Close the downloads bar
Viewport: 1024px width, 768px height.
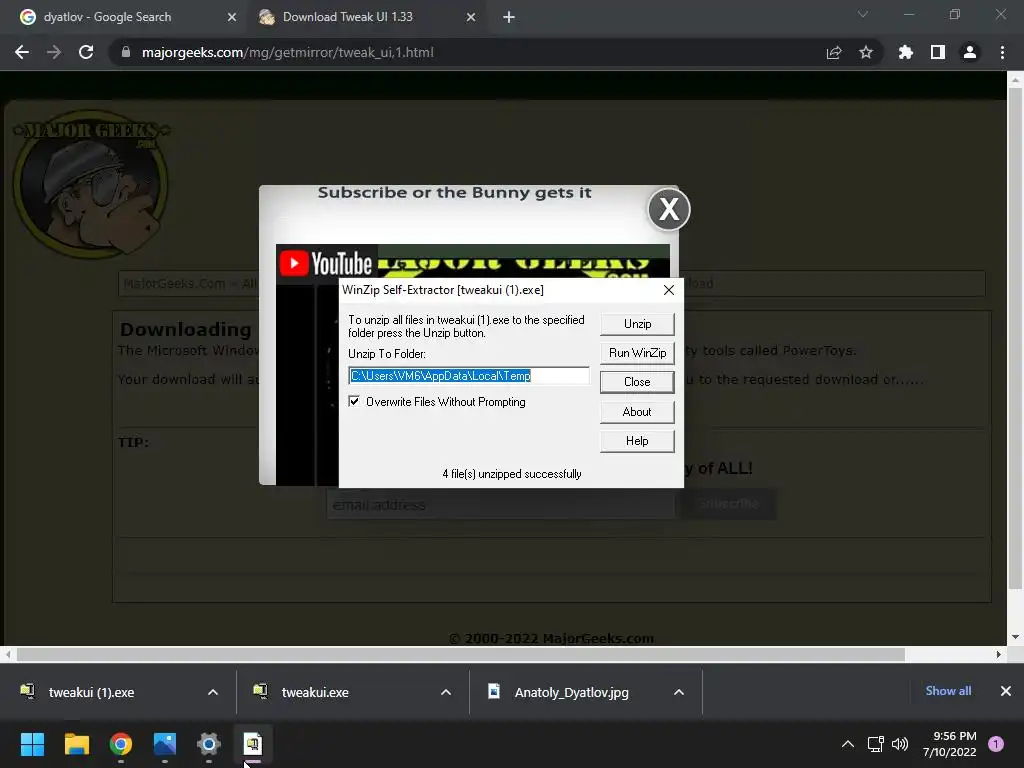pos(1006,691)
